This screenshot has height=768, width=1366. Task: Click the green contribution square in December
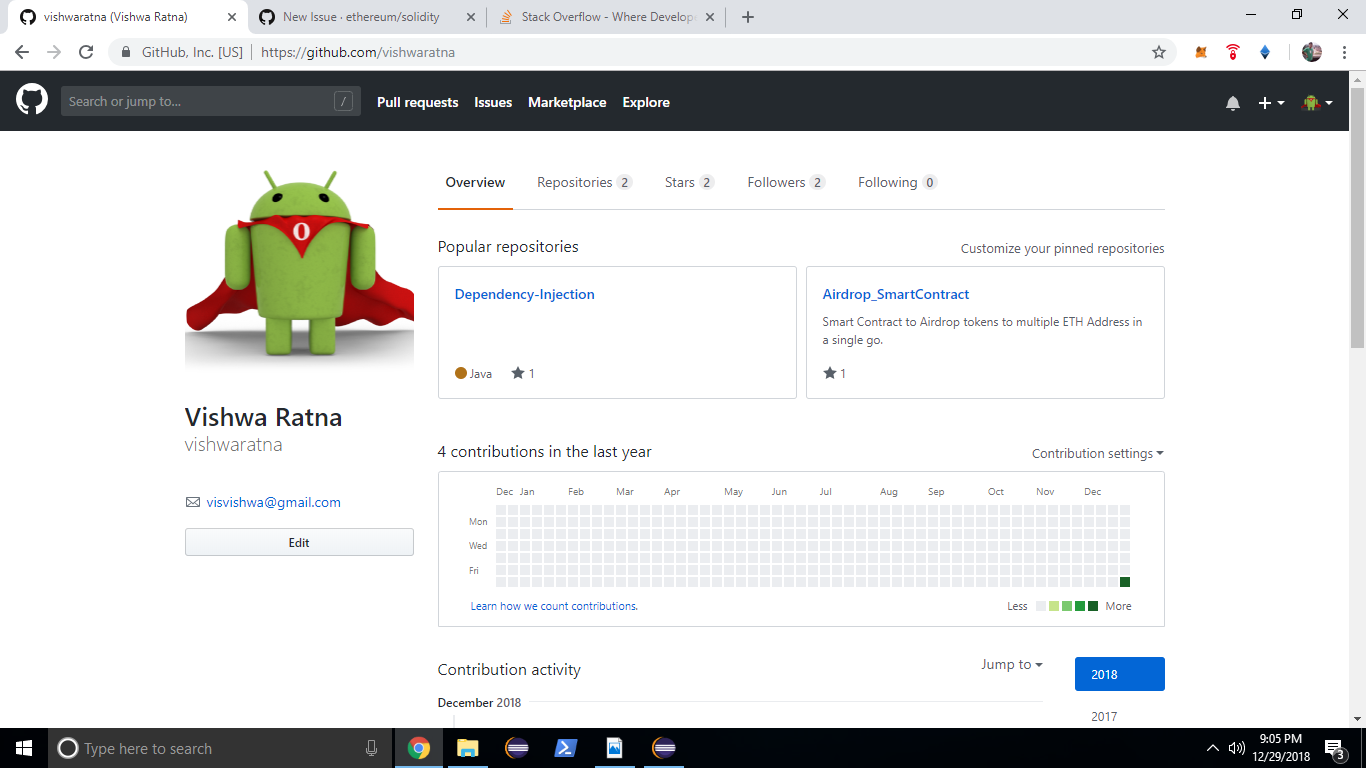1124,581
